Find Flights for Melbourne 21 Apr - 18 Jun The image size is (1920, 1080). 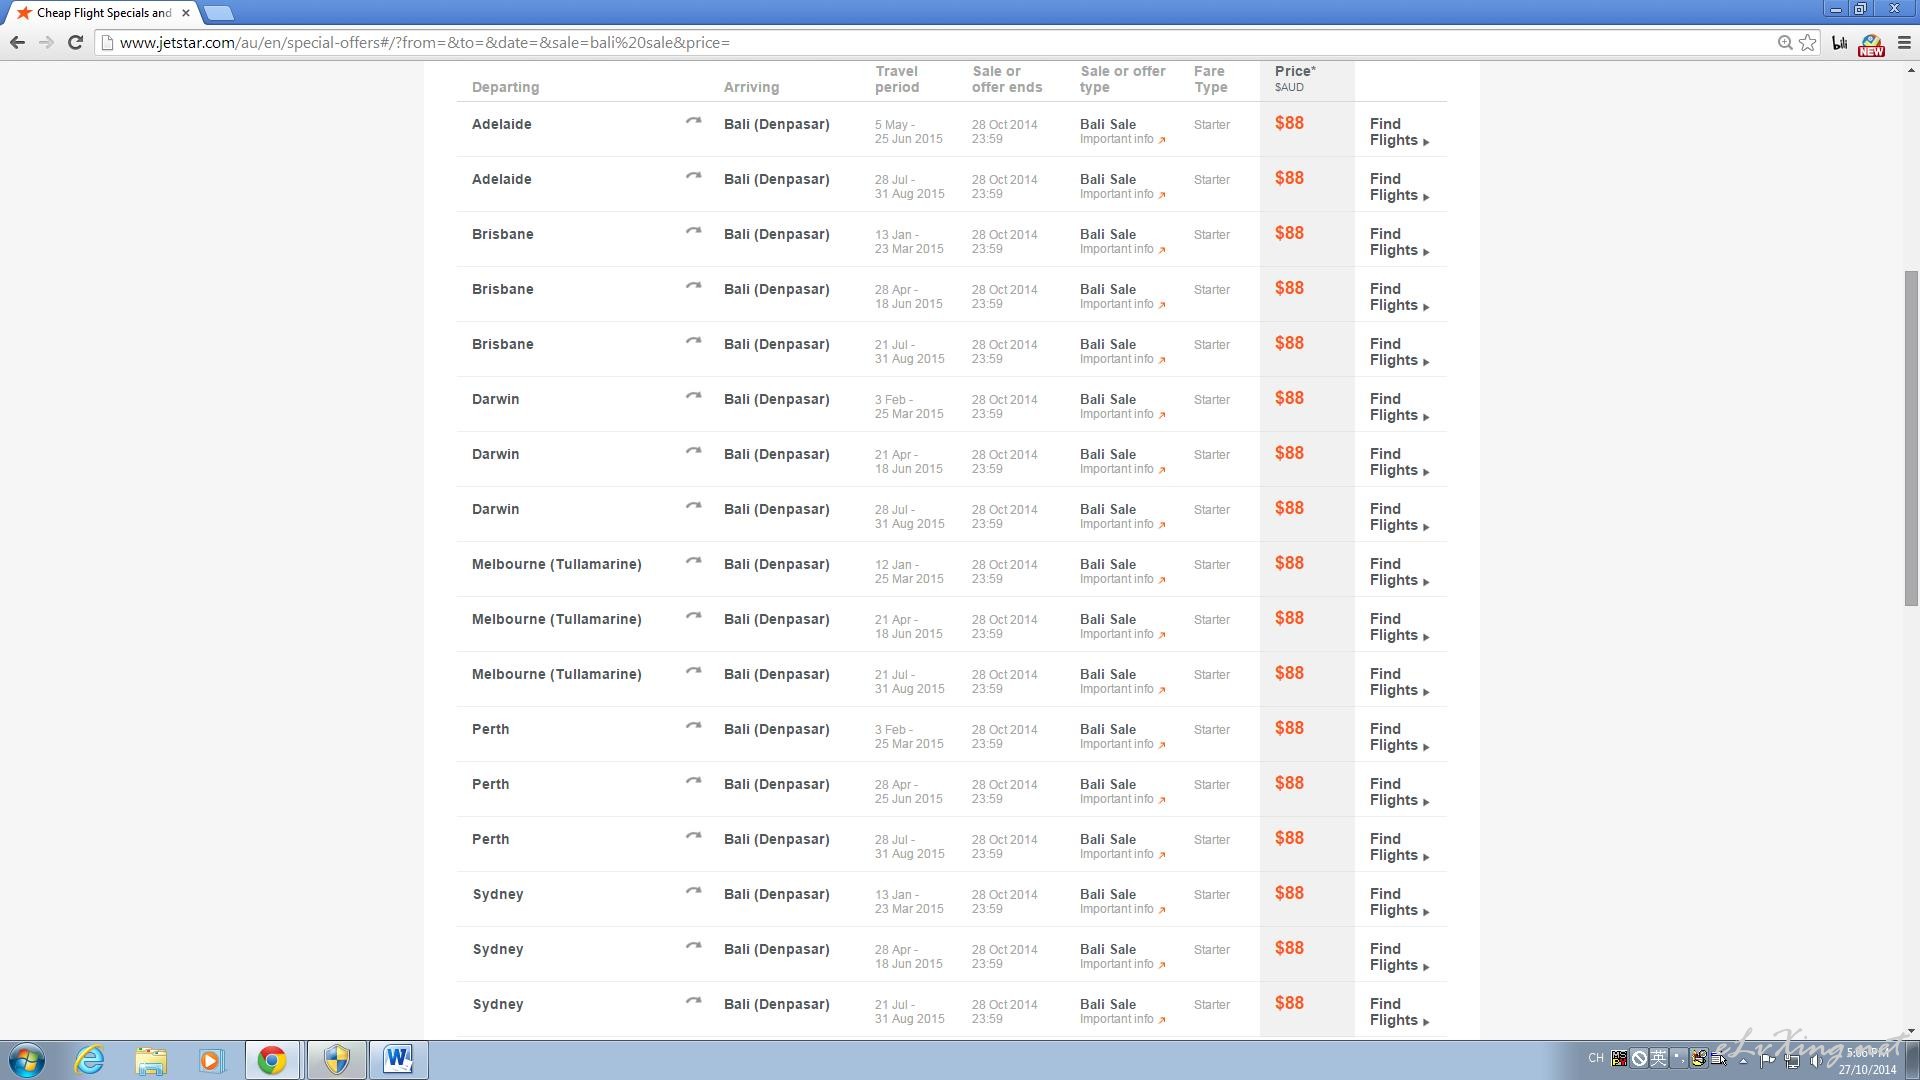pyautogui.click(x=1399, y=627)
